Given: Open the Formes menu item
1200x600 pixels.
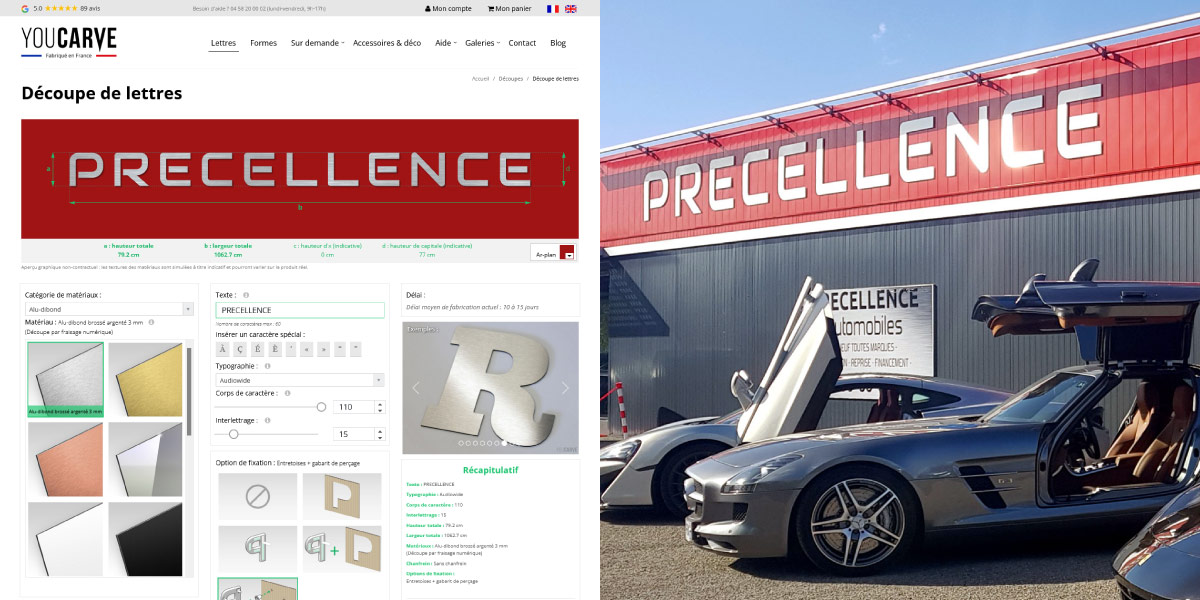Looking at the screenshot, I should point(264,43).
